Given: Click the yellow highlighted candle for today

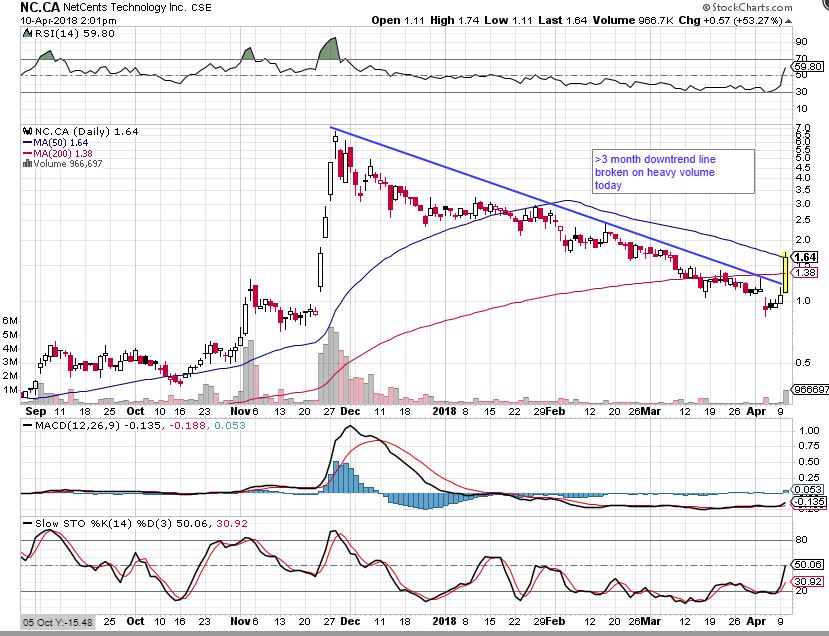Looking at the screenshot, I should [786, 272].
